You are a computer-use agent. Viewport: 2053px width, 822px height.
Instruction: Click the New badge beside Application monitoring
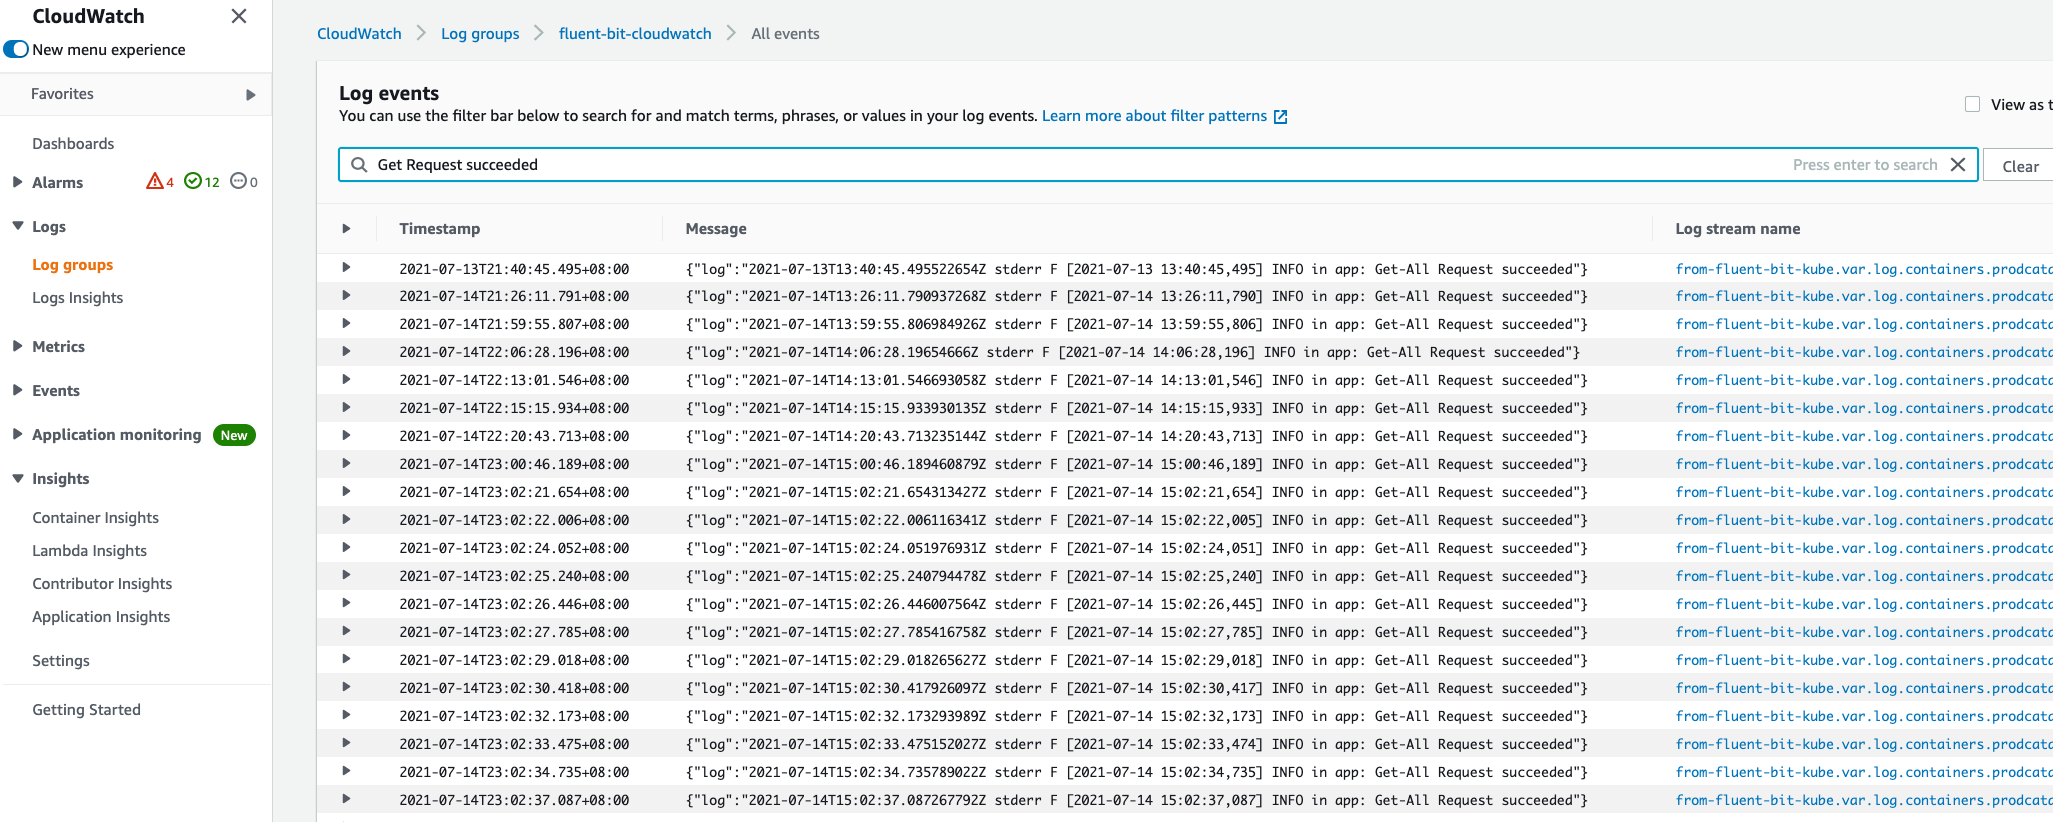point(234,435)
